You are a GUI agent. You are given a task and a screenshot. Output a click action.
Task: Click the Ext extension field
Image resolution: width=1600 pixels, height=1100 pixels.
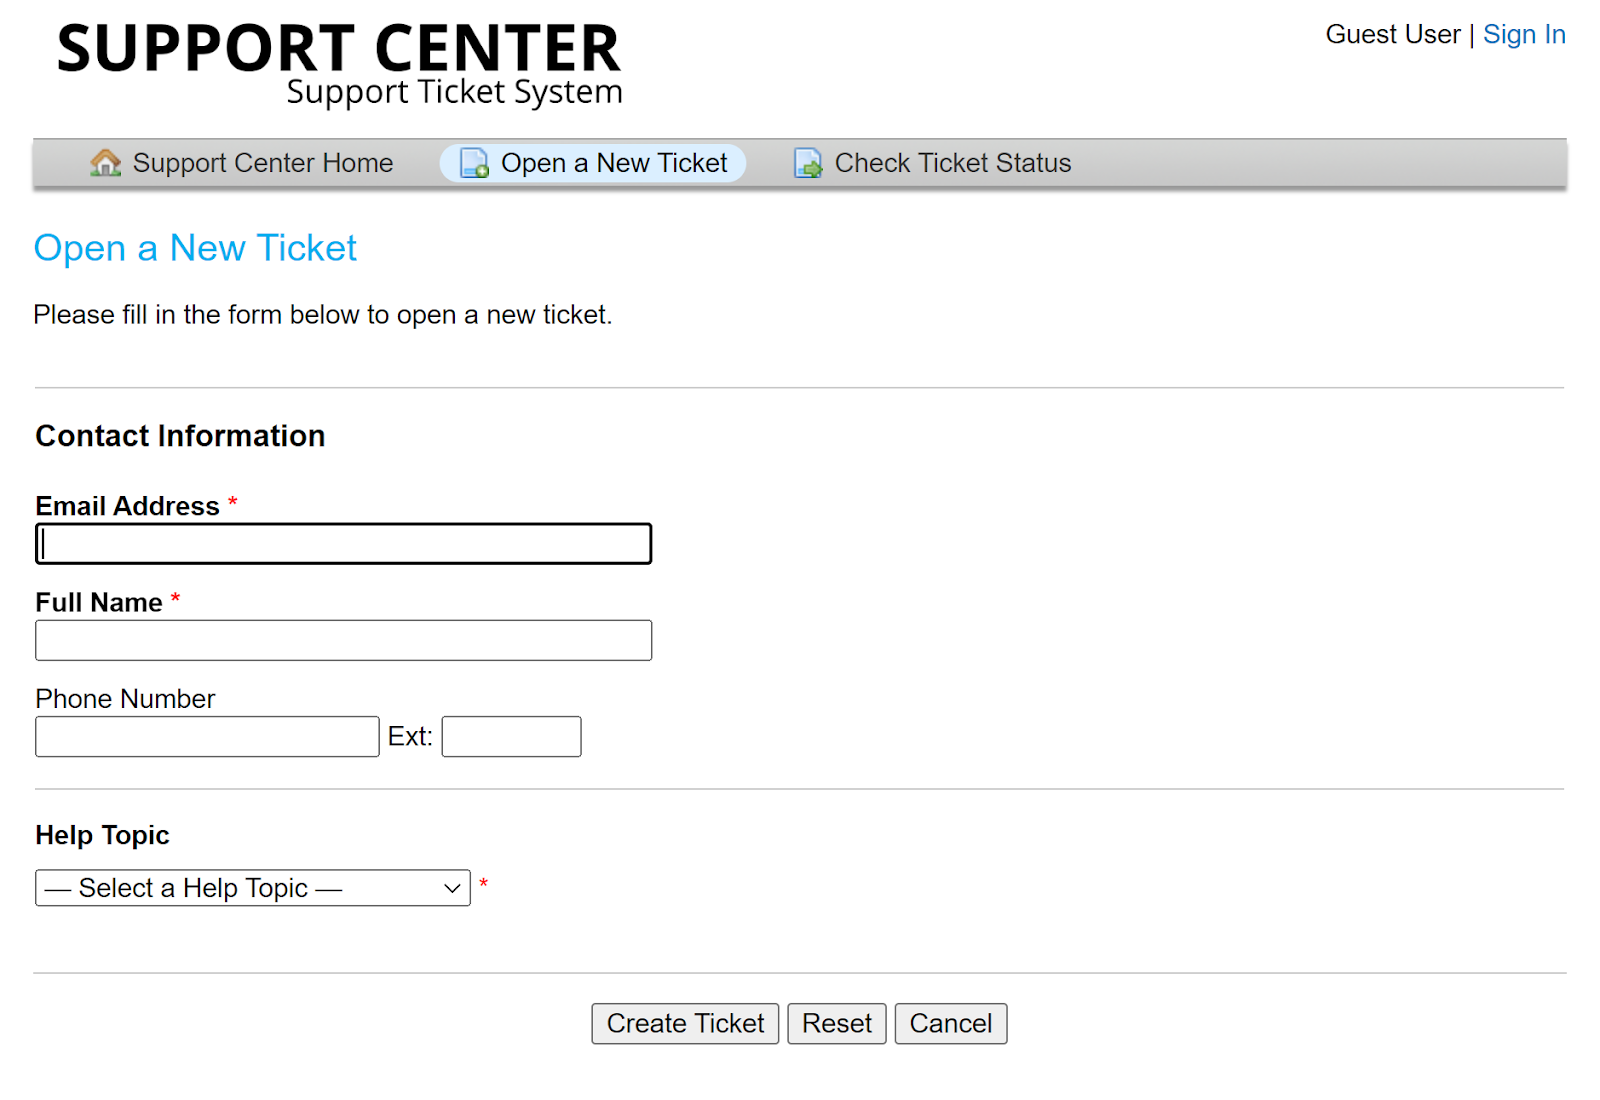tap(511, 737)
